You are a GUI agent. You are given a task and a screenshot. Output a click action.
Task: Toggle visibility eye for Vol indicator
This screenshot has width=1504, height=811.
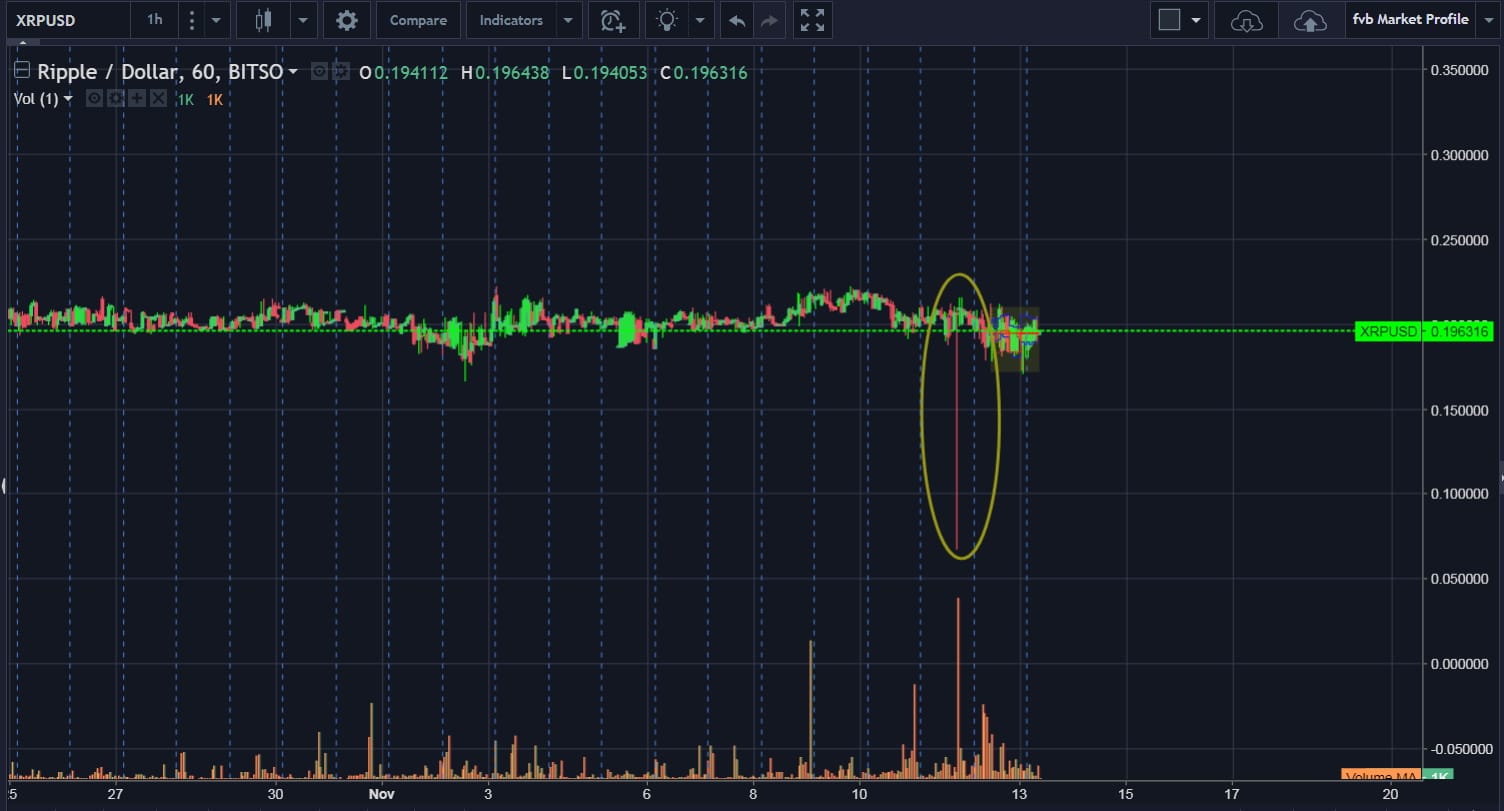tap(94, 99)
